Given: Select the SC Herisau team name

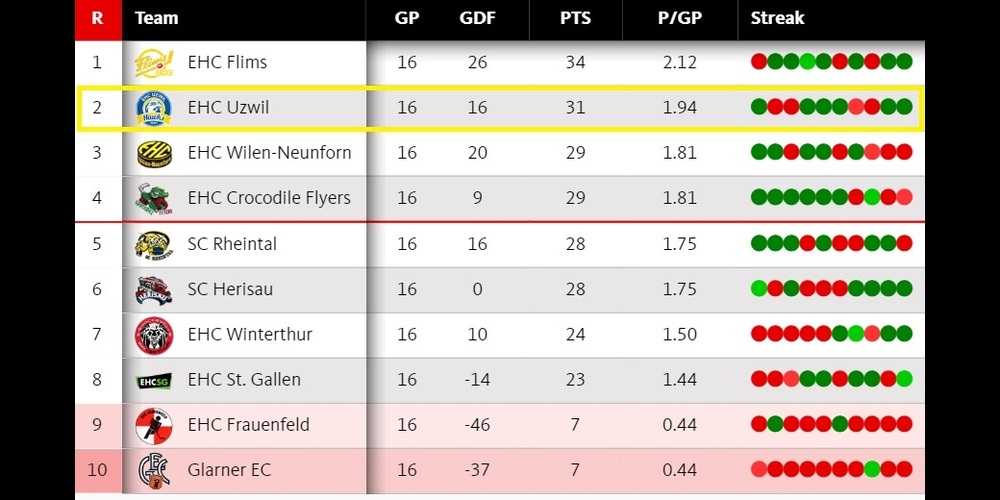Looking at the screenshot, I should [x=231, y=289].
